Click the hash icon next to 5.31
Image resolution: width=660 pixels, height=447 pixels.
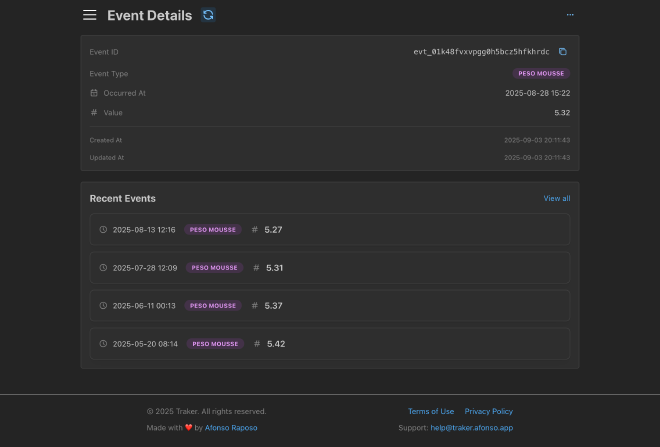pyautogui.click(x=256, y=268)
